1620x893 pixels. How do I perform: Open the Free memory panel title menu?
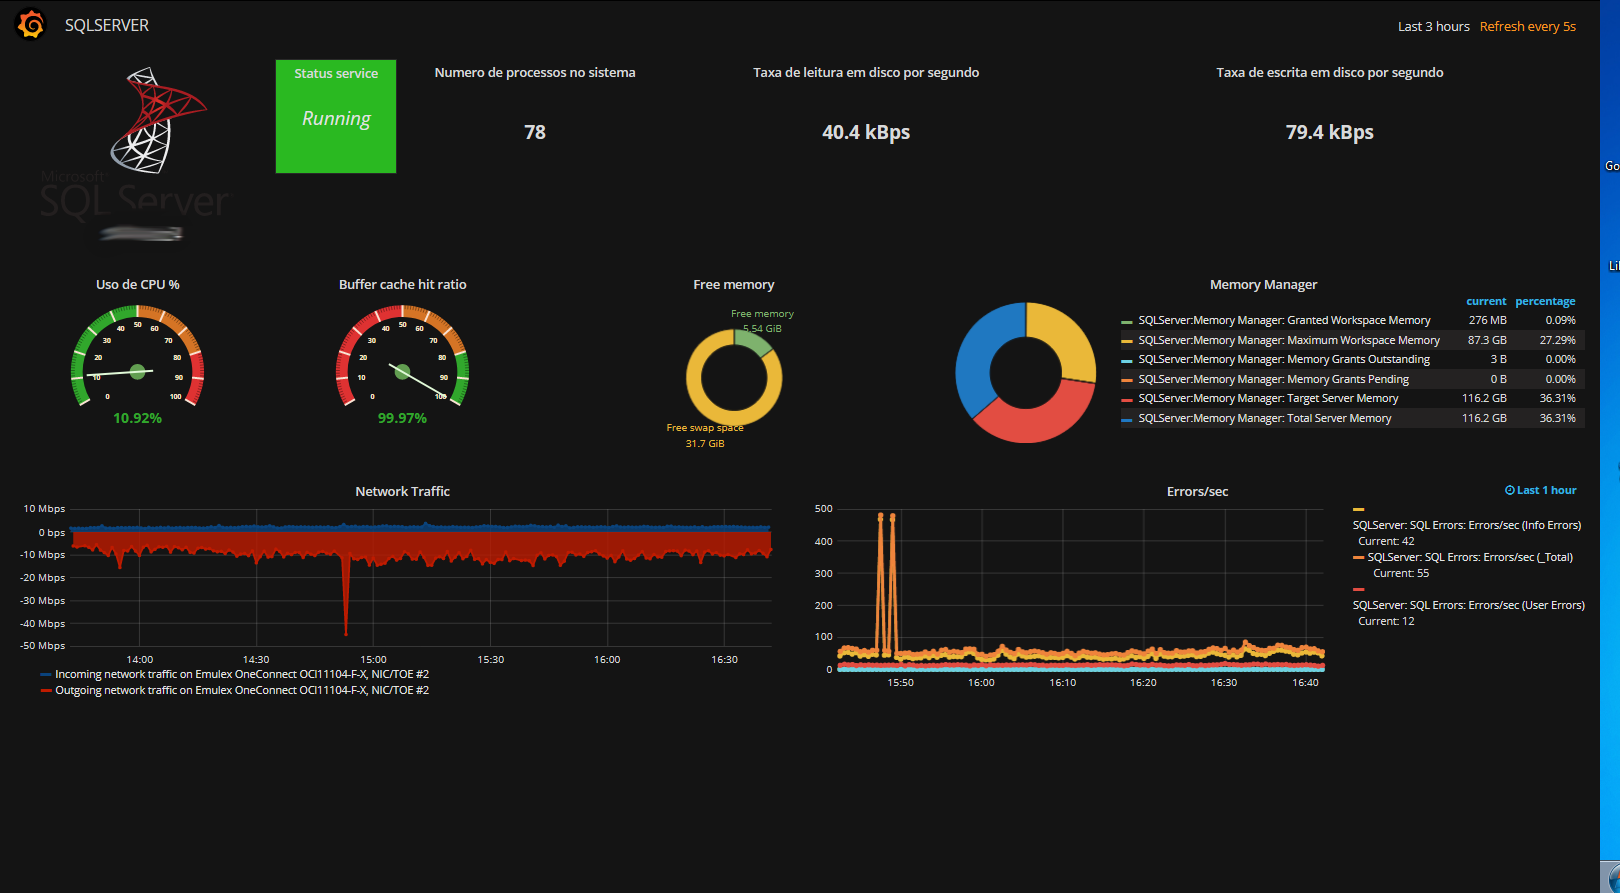coord(734,285)
